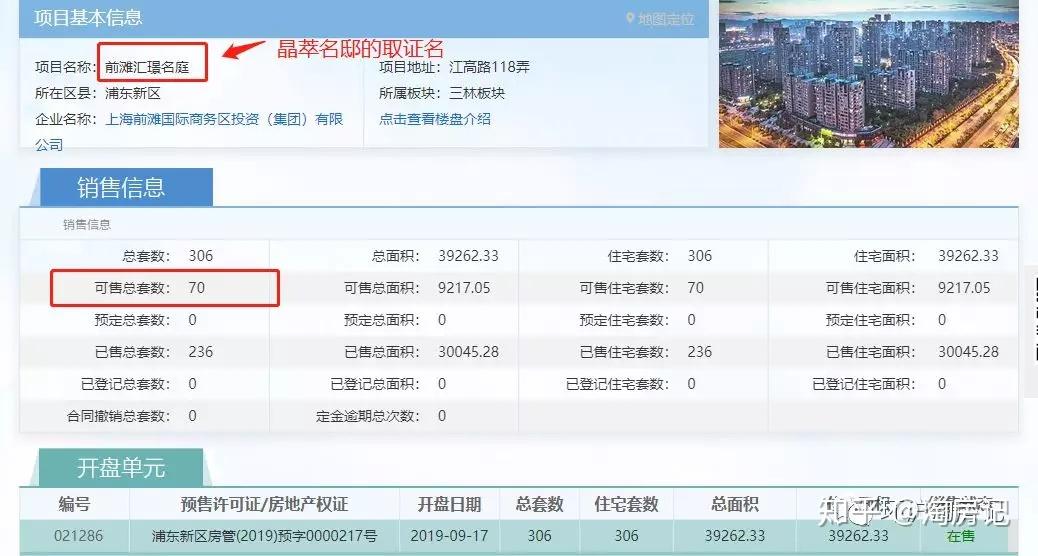Click the 可售住宅面积 value 9217.05
This screenshot has width=1038, height=556.
click(x=964, y=288)
